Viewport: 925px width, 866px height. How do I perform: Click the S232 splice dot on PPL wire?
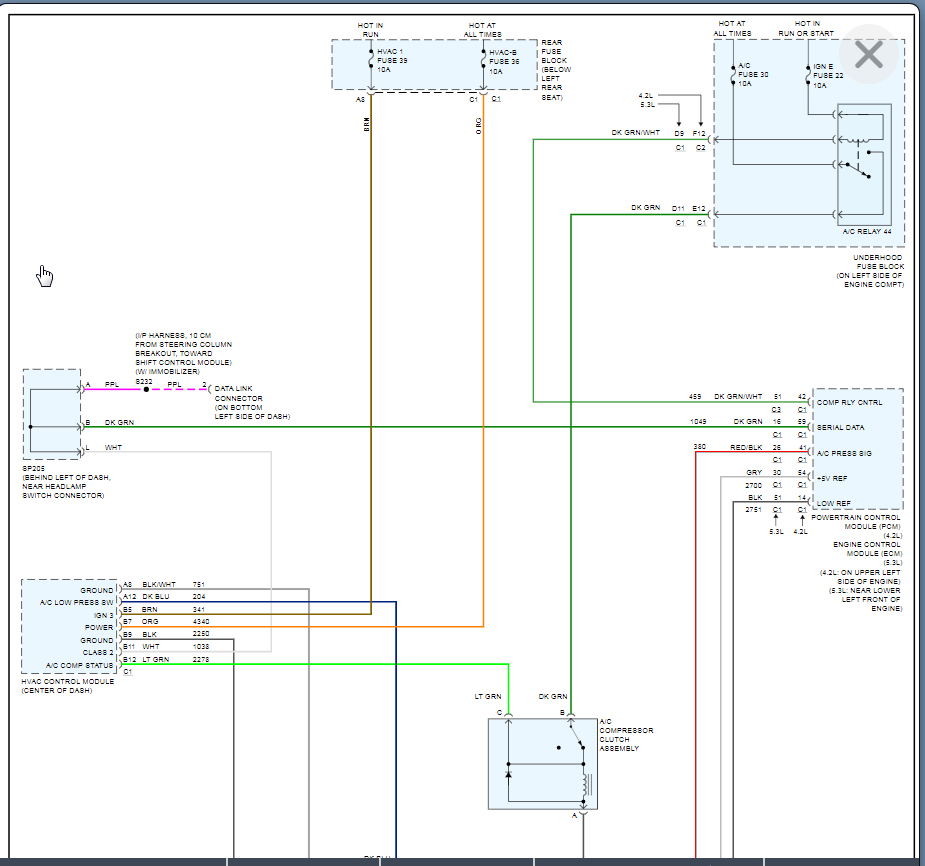[145, 389]
